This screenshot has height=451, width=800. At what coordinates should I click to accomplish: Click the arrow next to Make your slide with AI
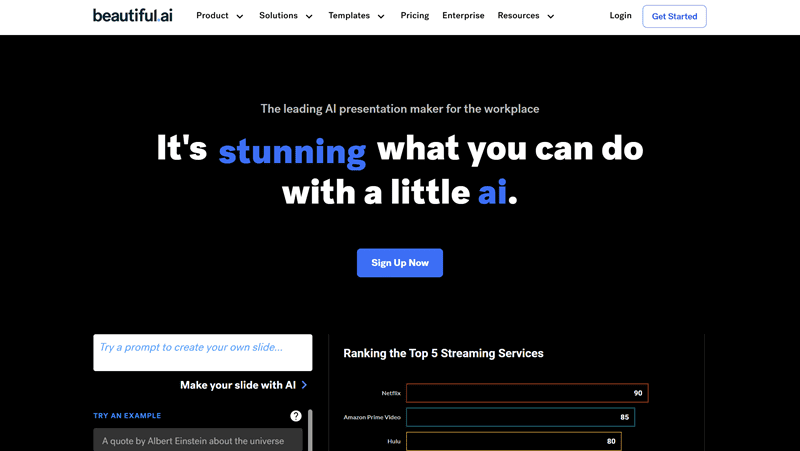pyautogui.click(x=305, y=385)
